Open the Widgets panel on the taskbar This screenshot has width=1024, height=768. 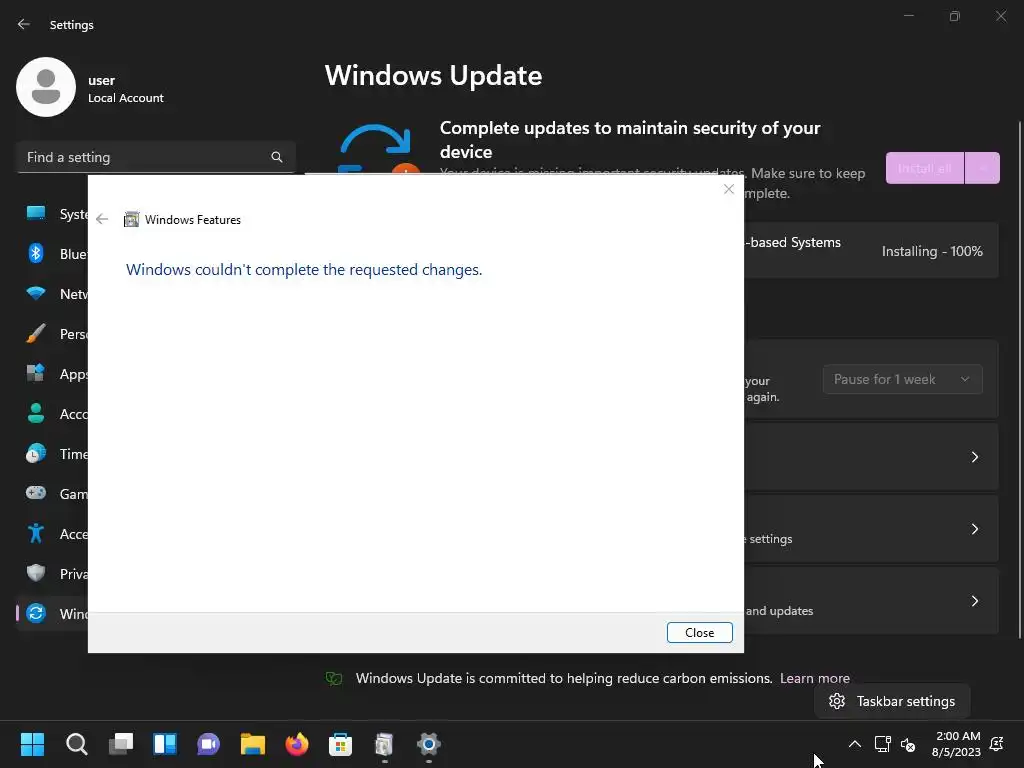(x=165, y=744)
